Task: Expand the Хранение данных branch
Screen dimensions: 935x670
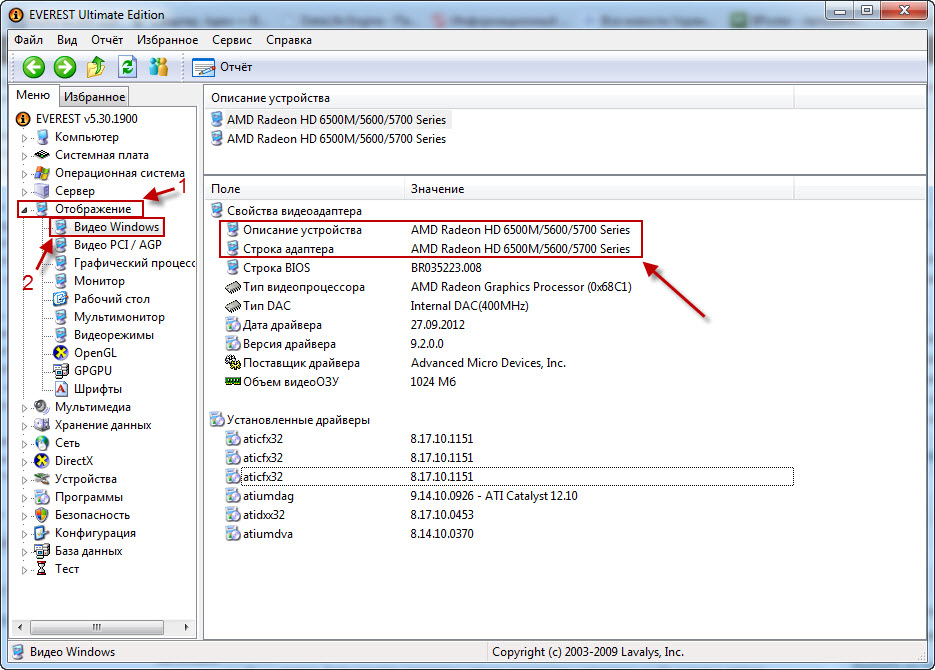Action: click(24, 426)
